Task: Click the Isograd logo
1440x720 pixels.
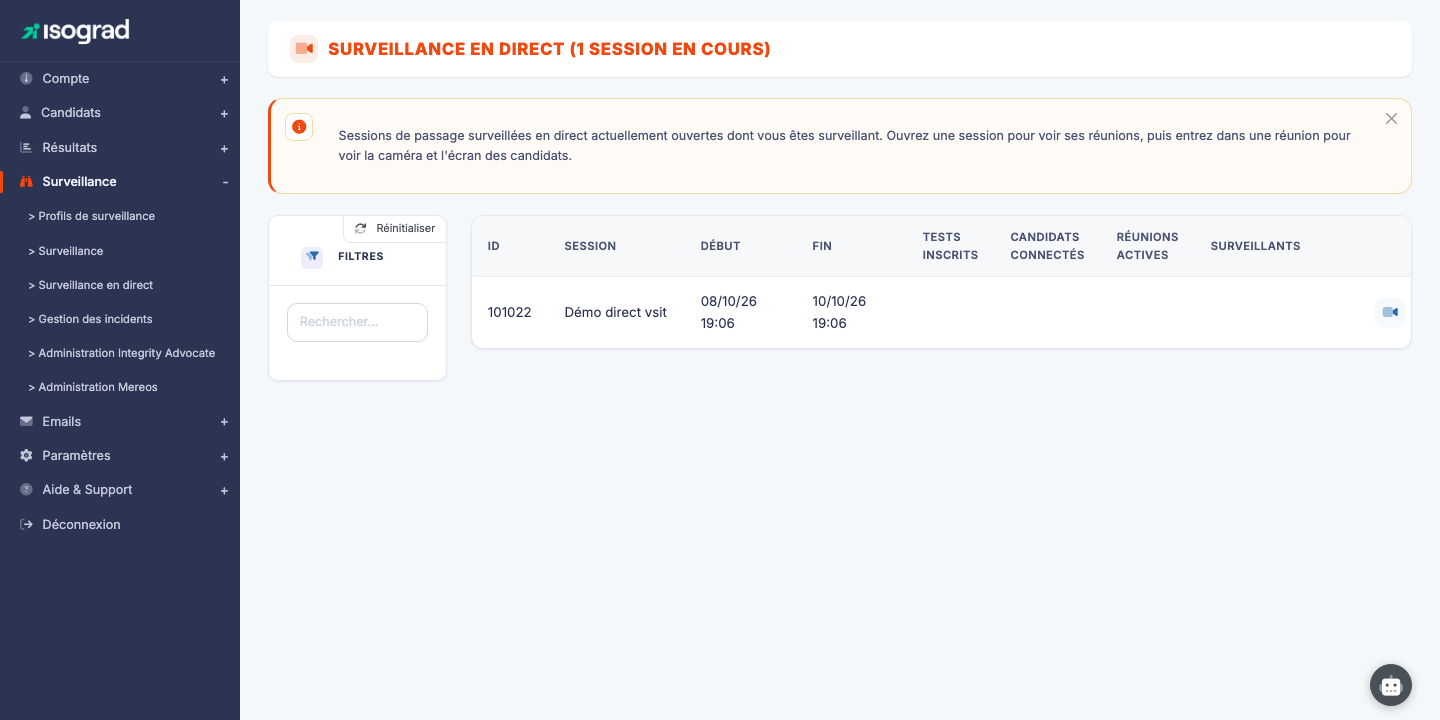Action: tap(76, 31)
